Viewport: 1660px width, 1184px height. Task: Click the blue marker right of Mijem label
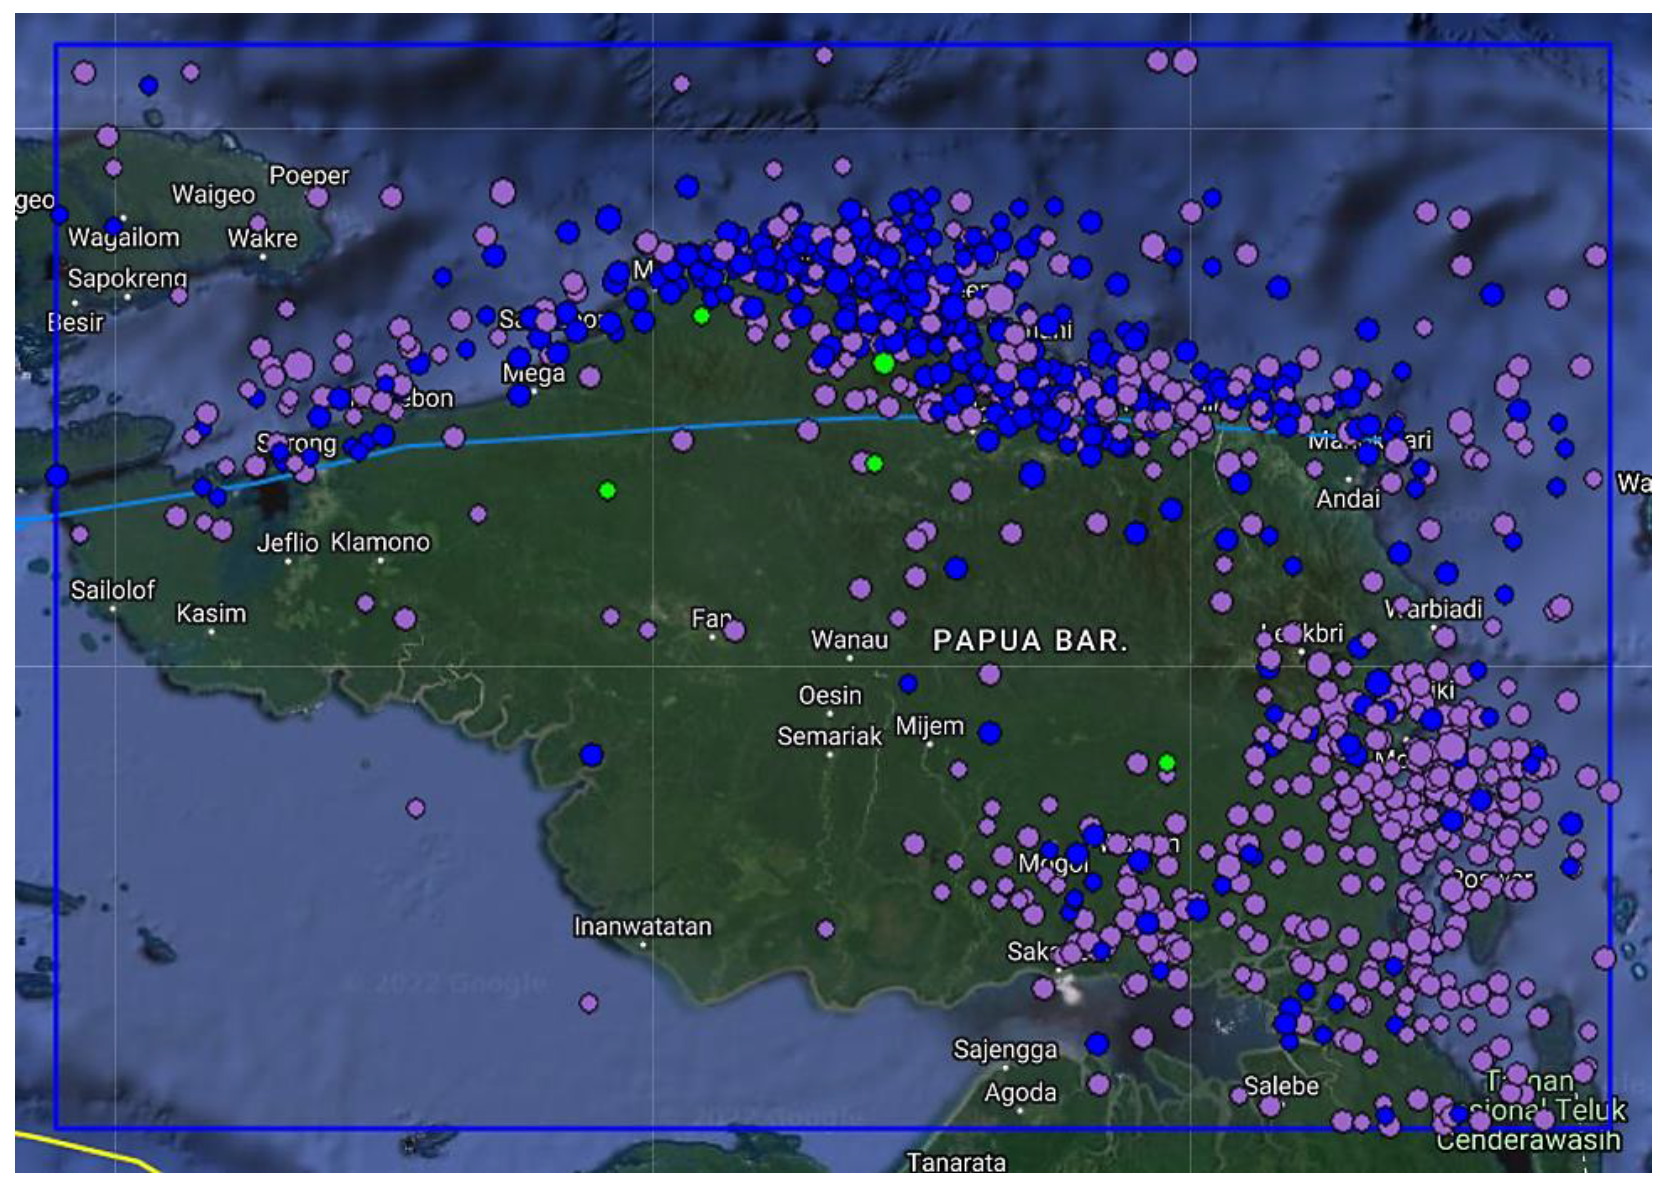coord(990,733)
